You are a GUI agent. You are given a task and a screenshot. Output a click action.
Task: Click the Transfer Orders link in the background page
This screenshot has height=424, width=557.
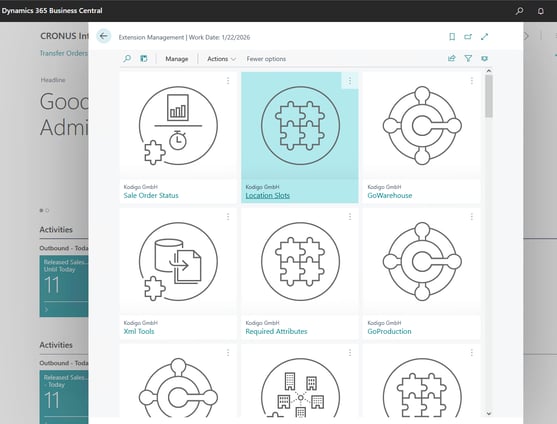coord(63,53)
